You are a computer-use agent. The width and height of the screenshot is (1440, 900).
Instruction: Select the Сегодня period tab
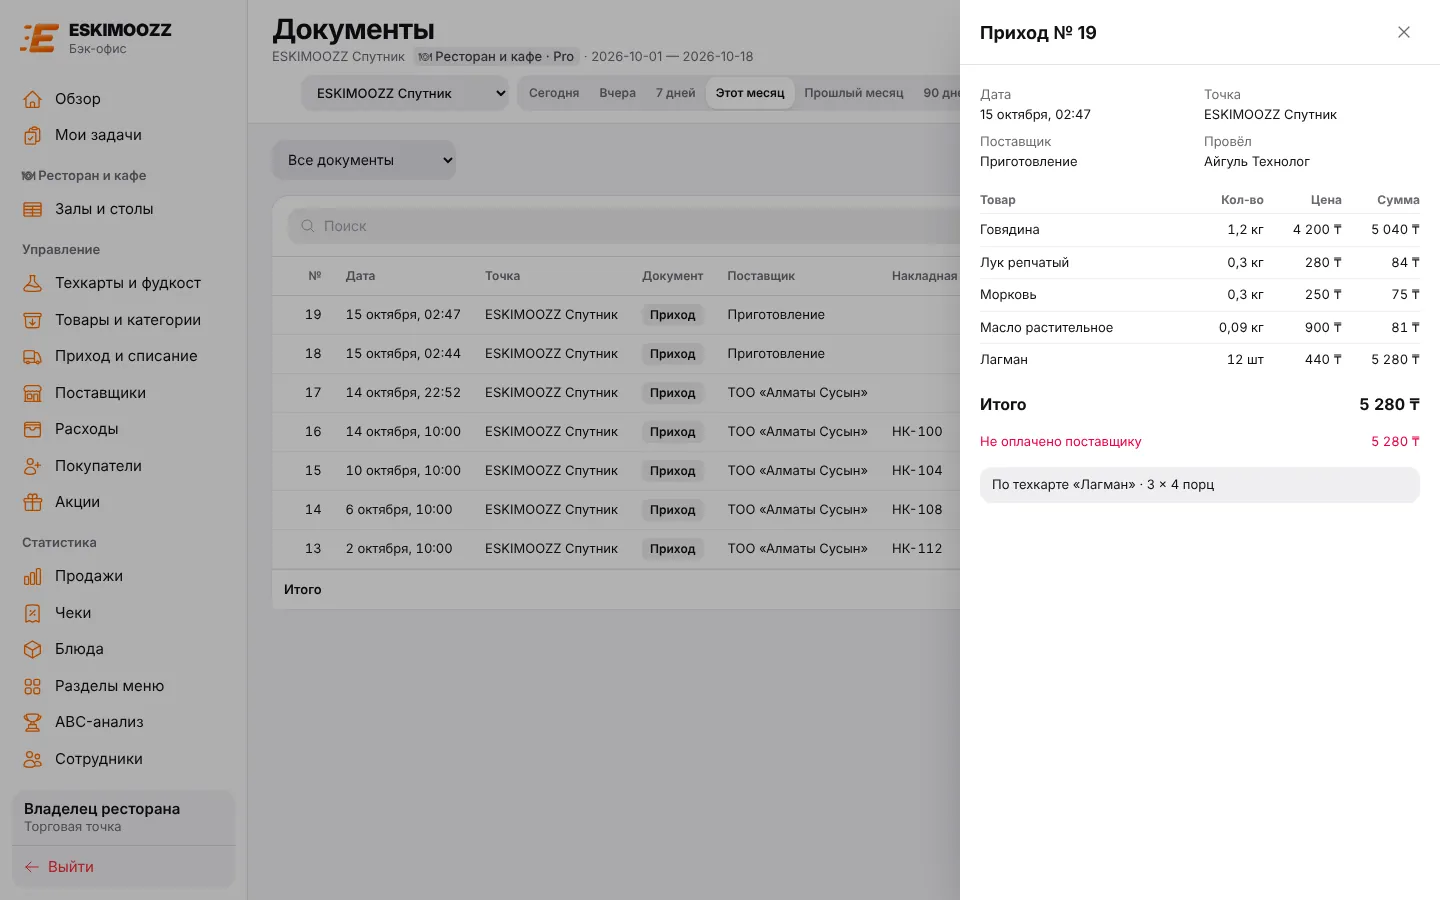[x=554, y=93]
